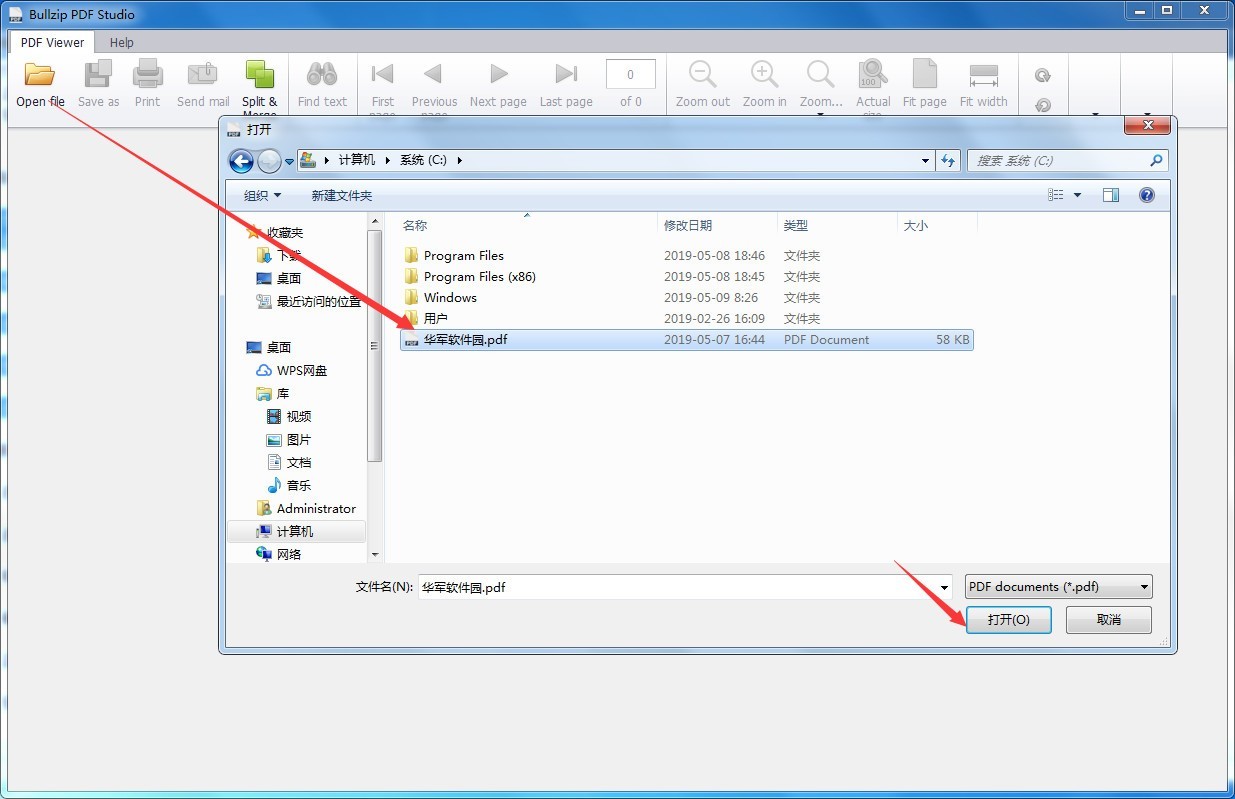Click 收藏夹 in the navigation pane
Image resolution: width=1235 pixels, height=799 pixels.
285,232
